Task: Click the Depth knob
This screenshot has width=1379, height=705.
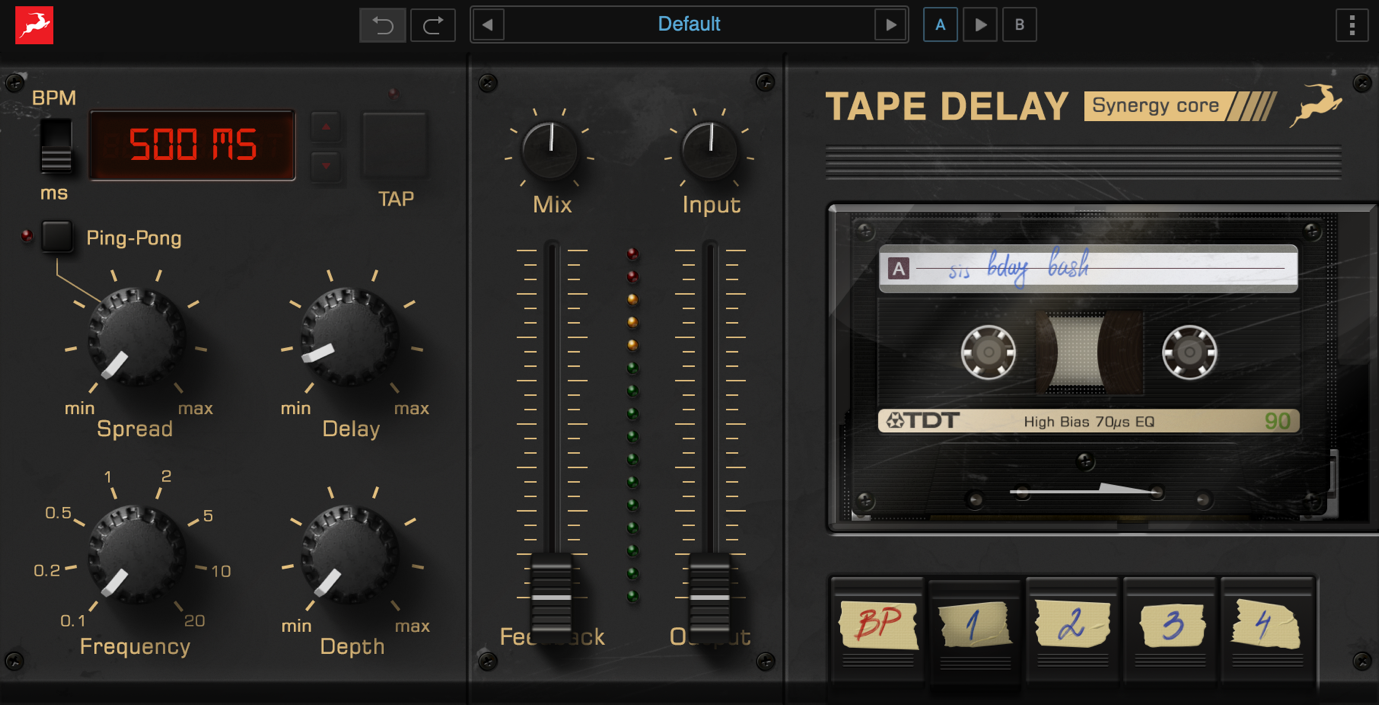Action: pos(350,555)
